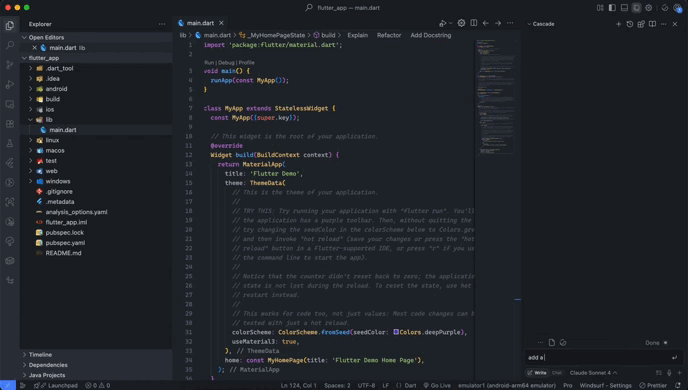Expand the android folder
The width and height of the screenshot is (688, 390).
pyautogui.click(x=56, y=89)
